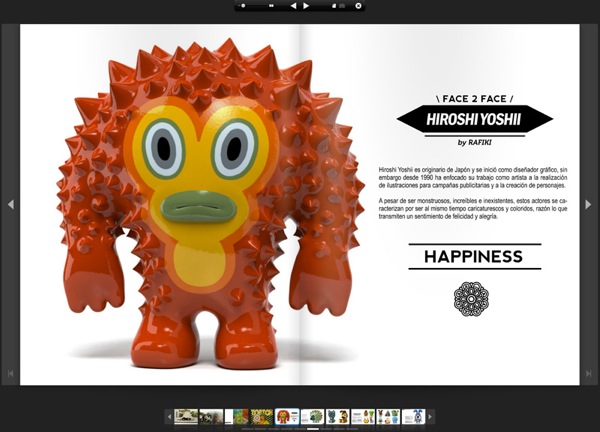Open the green cat and yellow figure thumbnail
The image size is (600, 432).
coord(338,417)
